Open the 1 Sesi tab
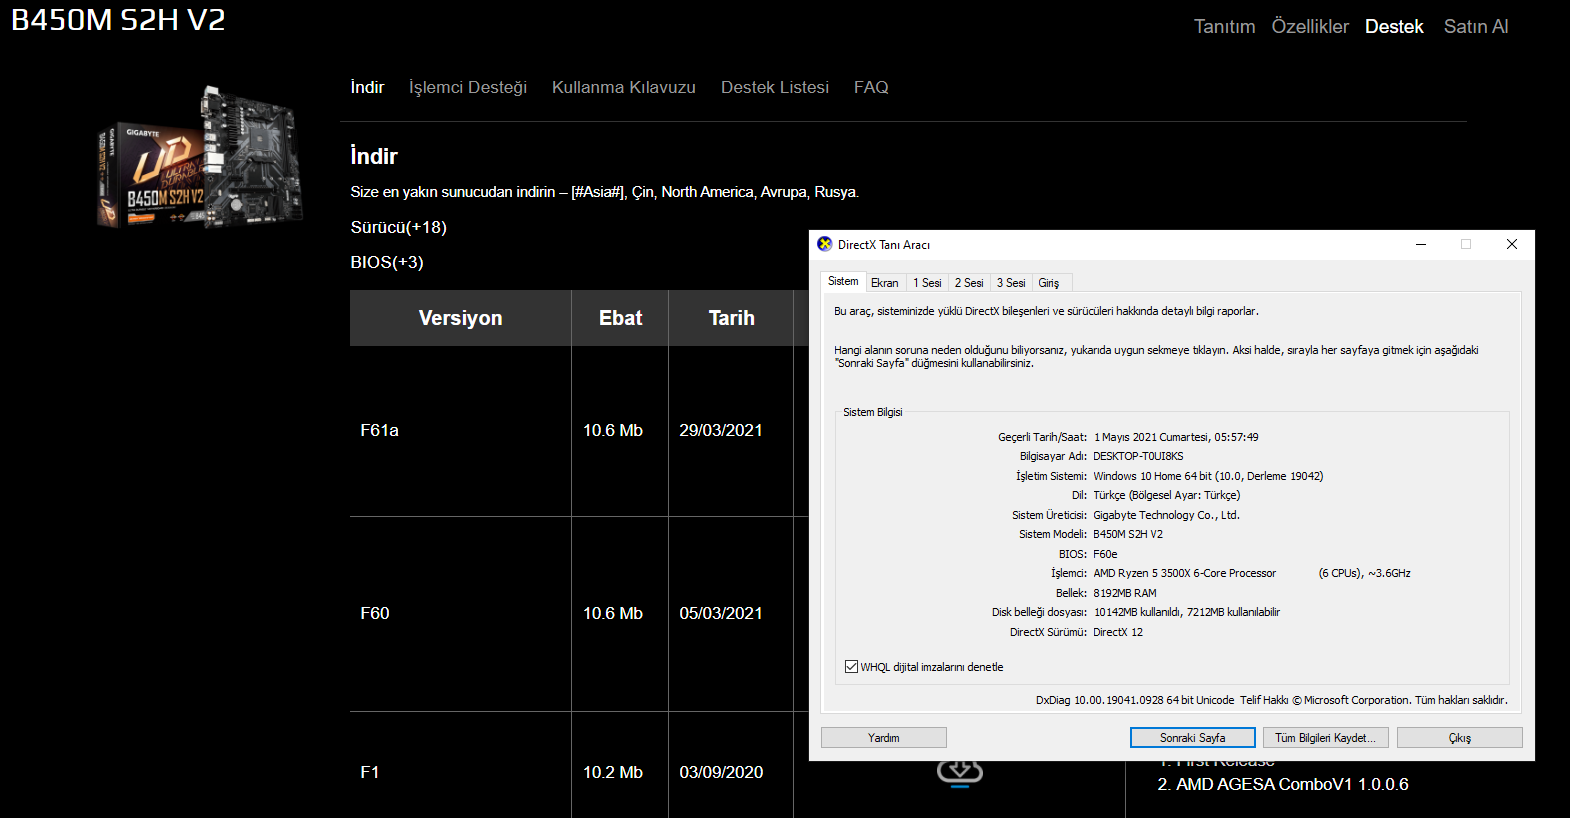 point(927,283)
